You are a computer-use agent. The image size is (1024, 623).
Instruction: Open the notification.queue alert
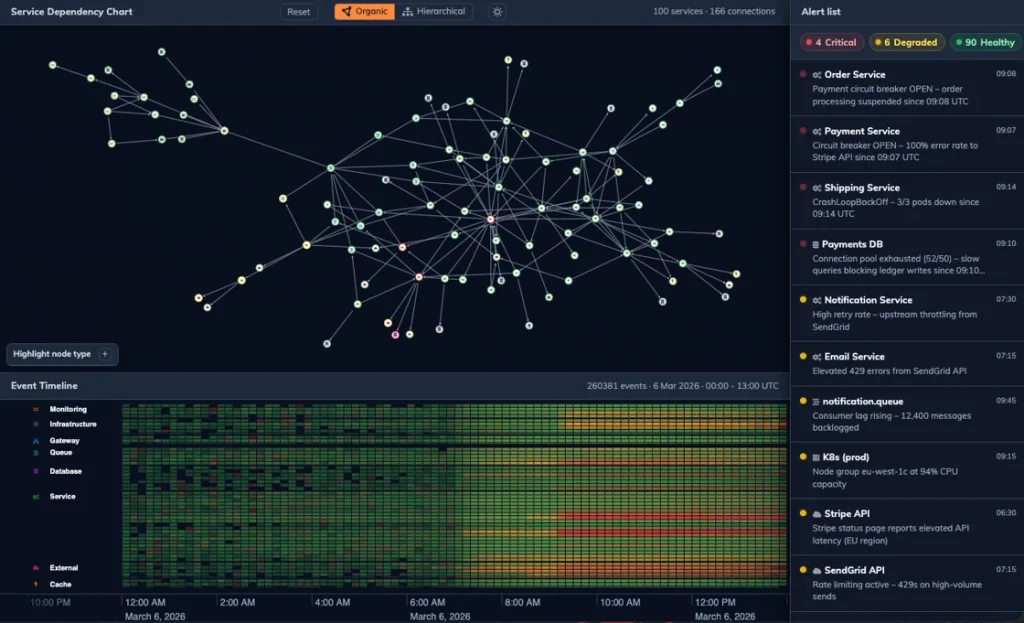click(x=907, y=414)
